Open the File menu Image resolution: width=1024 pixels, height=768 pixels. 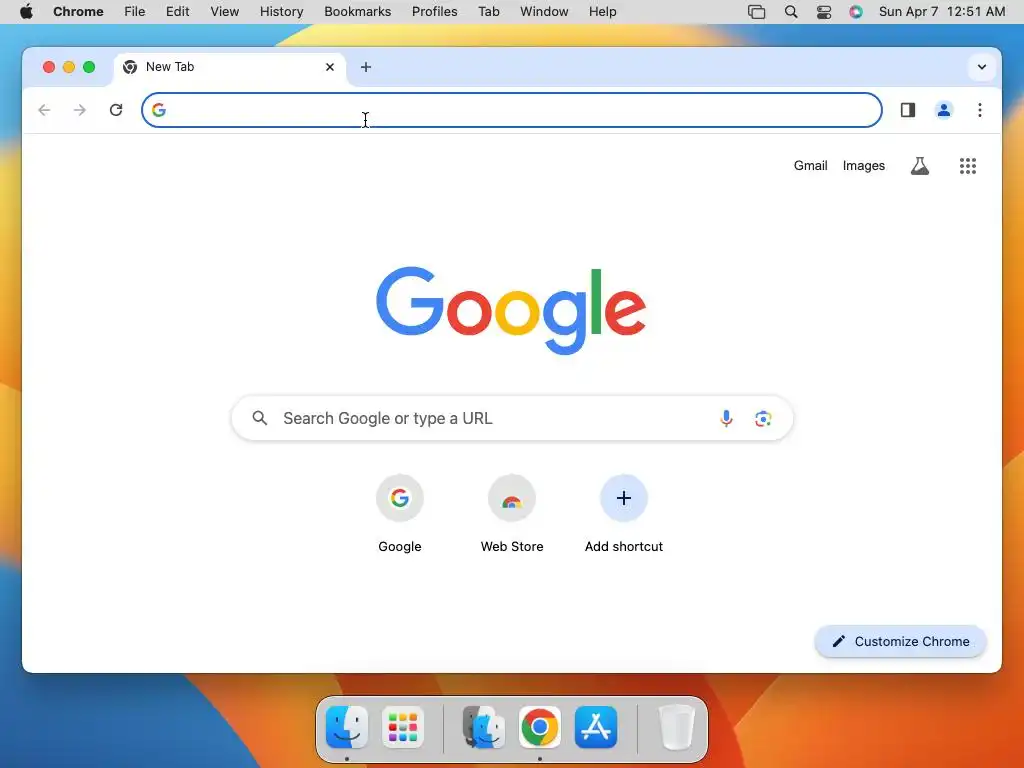(135, 12)
